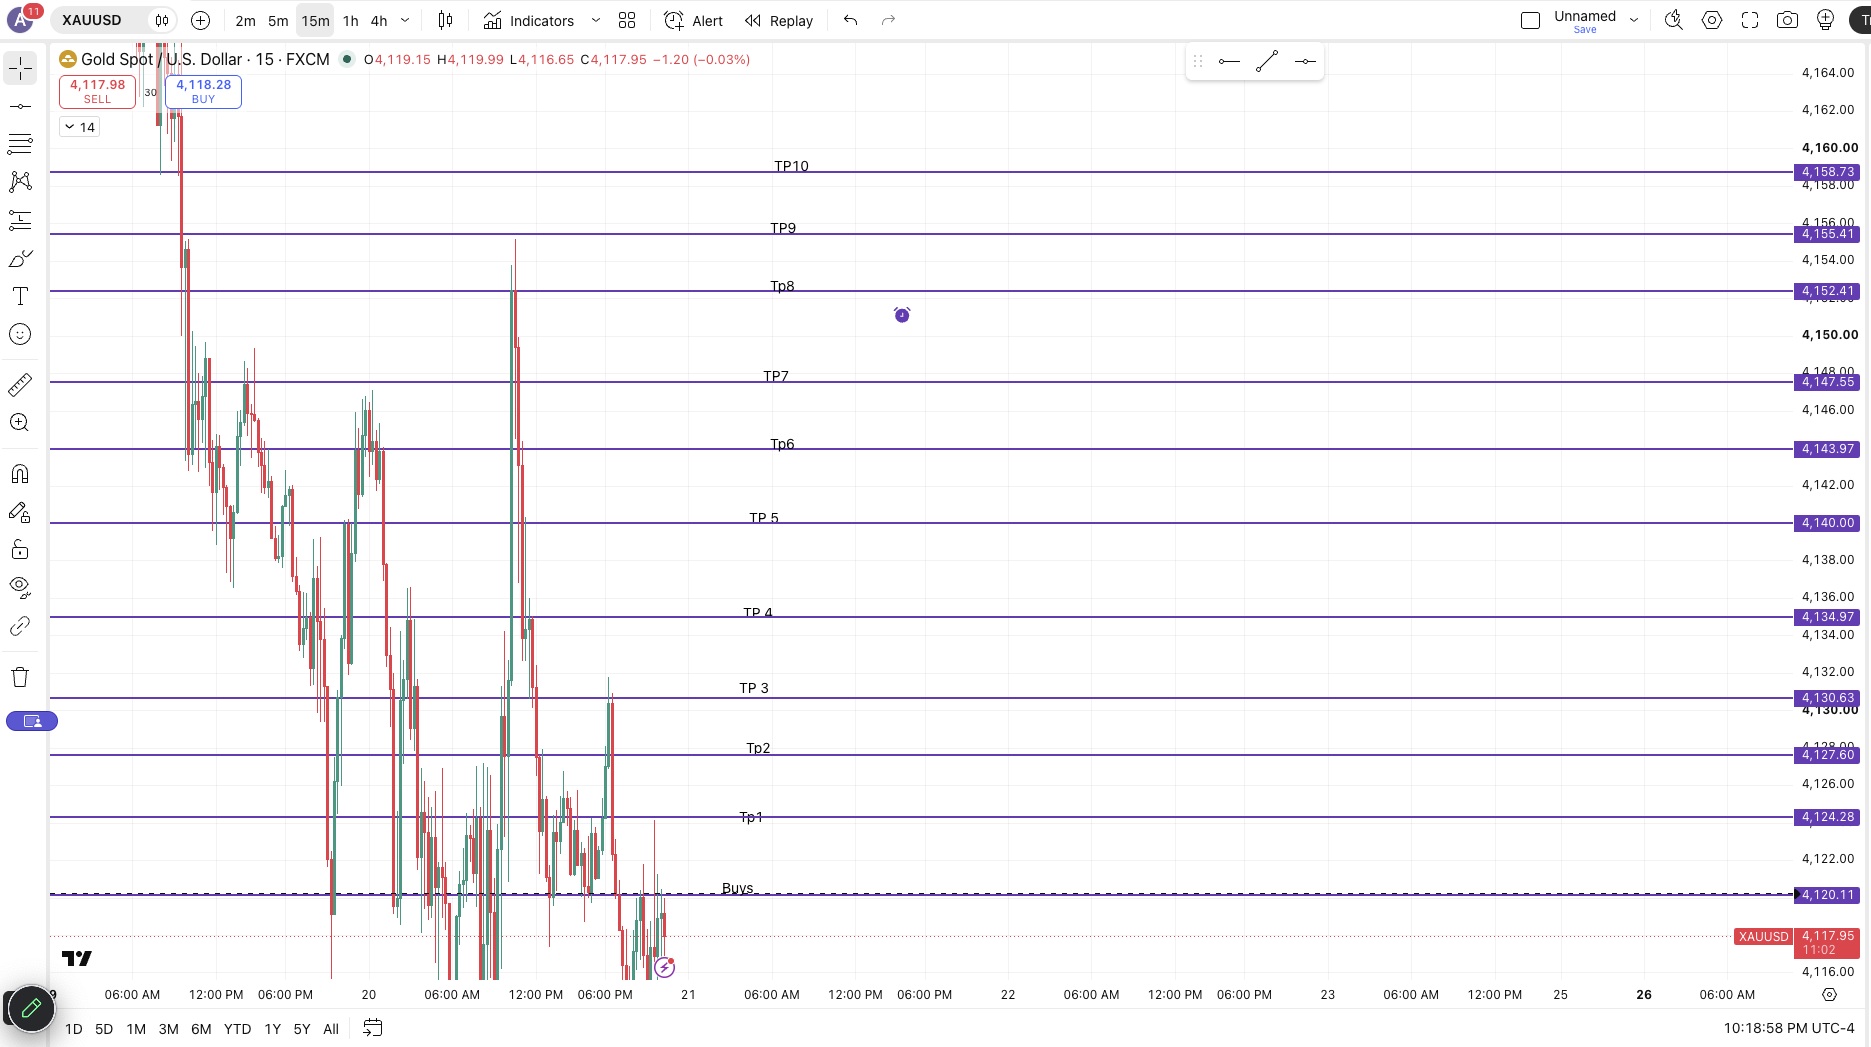Switch to the 4h timeframe
The image size is (1871, 1047).
point(379,20)
